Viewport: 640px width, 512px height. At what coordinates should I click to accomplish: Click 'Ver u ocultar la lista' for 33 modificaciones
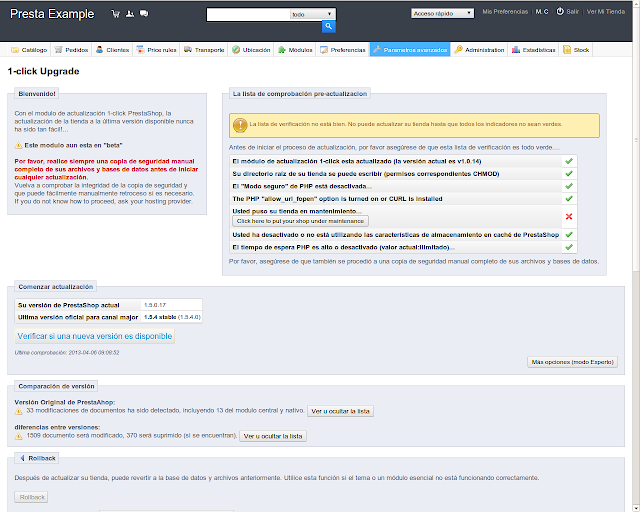(x=340, y=411)
